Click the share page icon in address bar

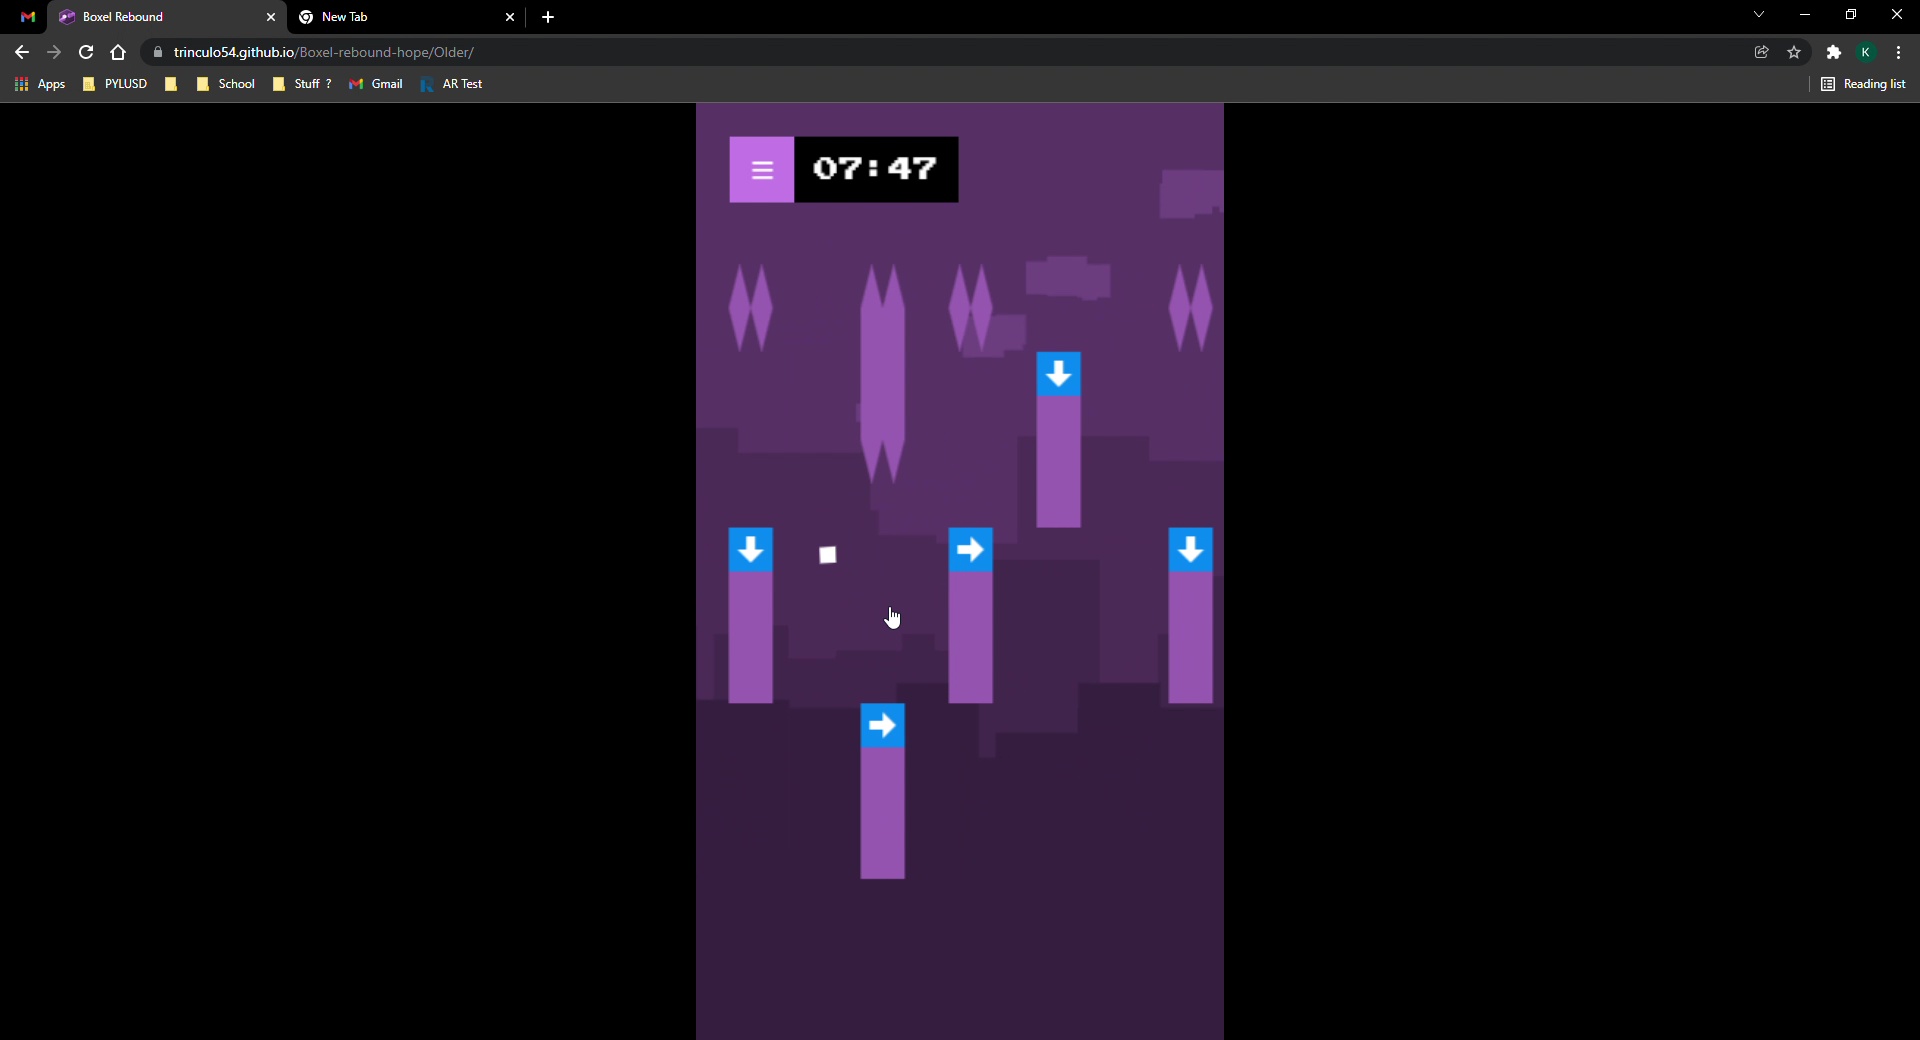coord(1762,52)
